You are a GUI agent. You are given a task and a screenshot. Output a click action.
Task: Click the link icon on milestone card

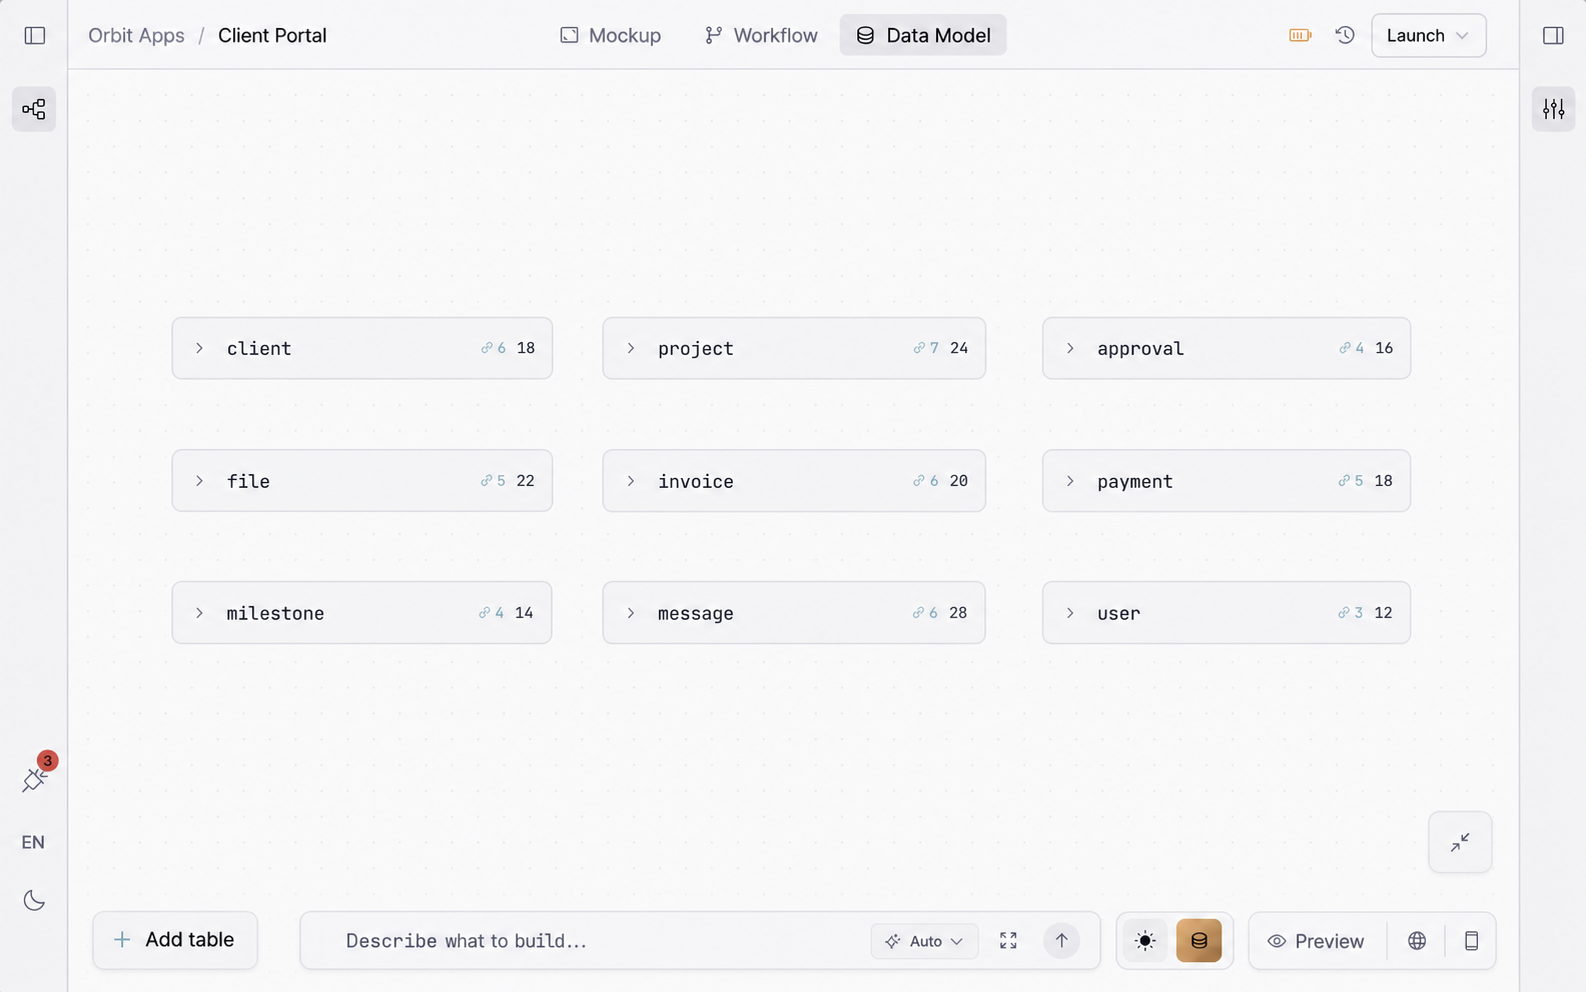[484, 613]
